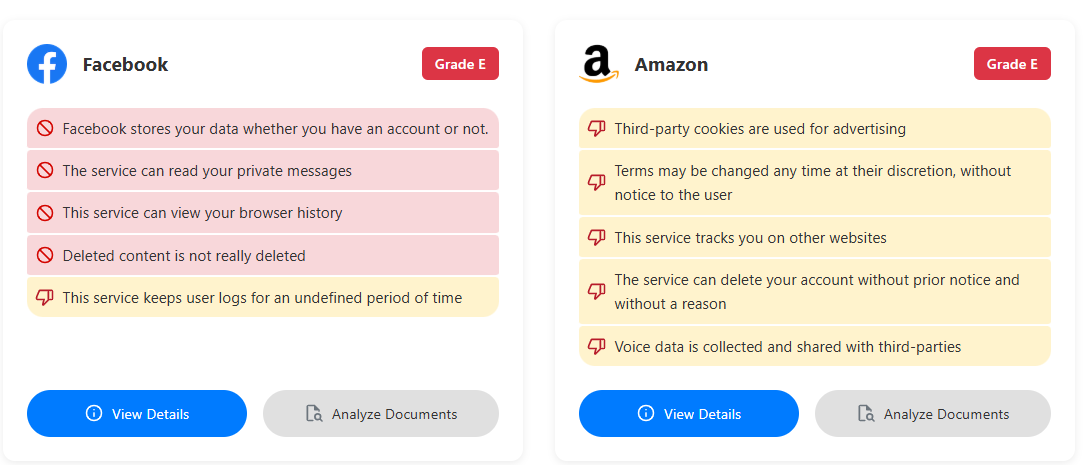Click the Amazon logo icon
This screenshot has height=465, width=1086.
tap(599, 65)
